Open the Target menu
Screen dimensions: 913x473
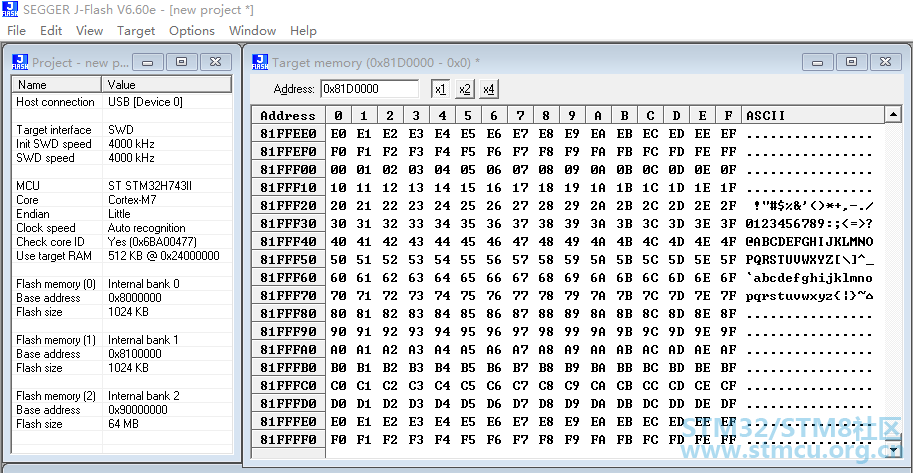[136, 30]
